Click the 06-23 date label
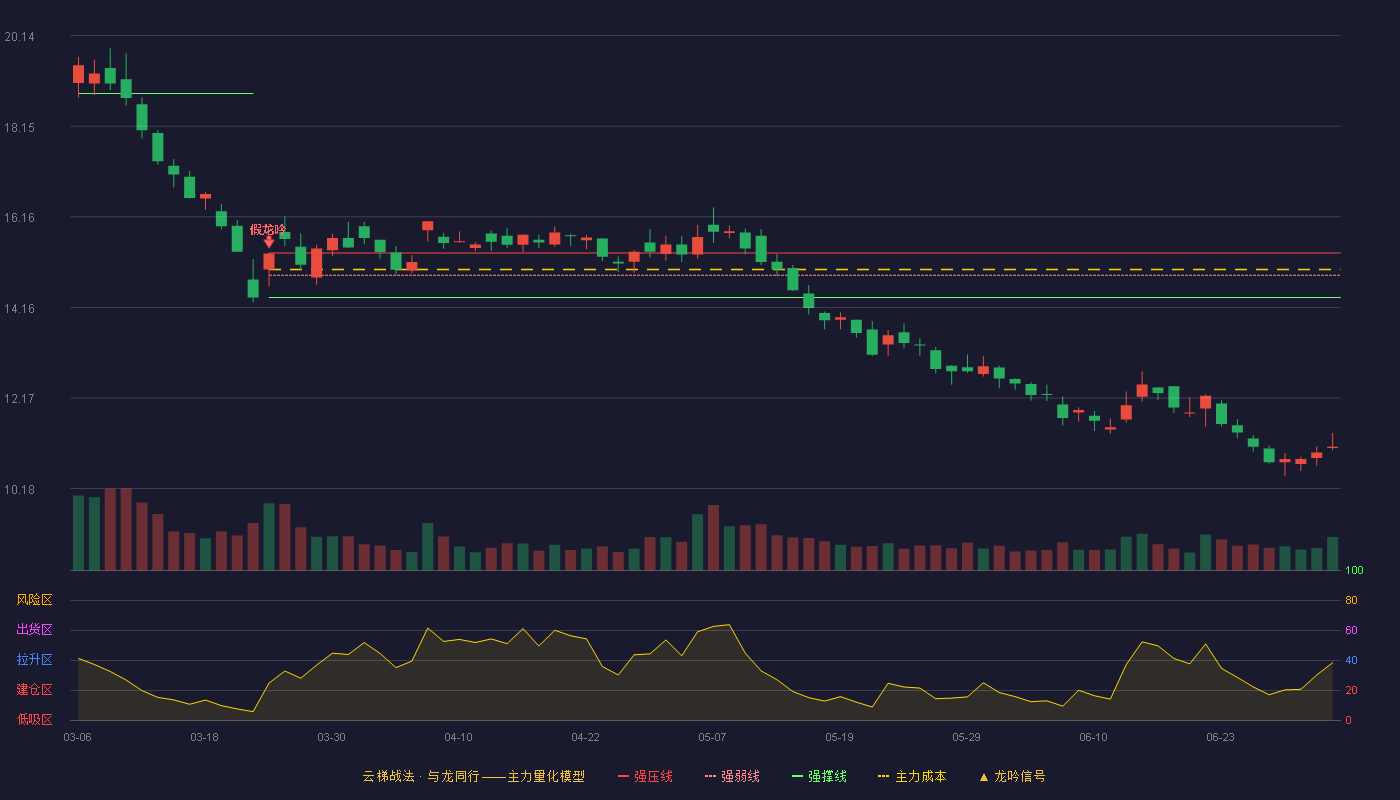 tap(1220, 737)
